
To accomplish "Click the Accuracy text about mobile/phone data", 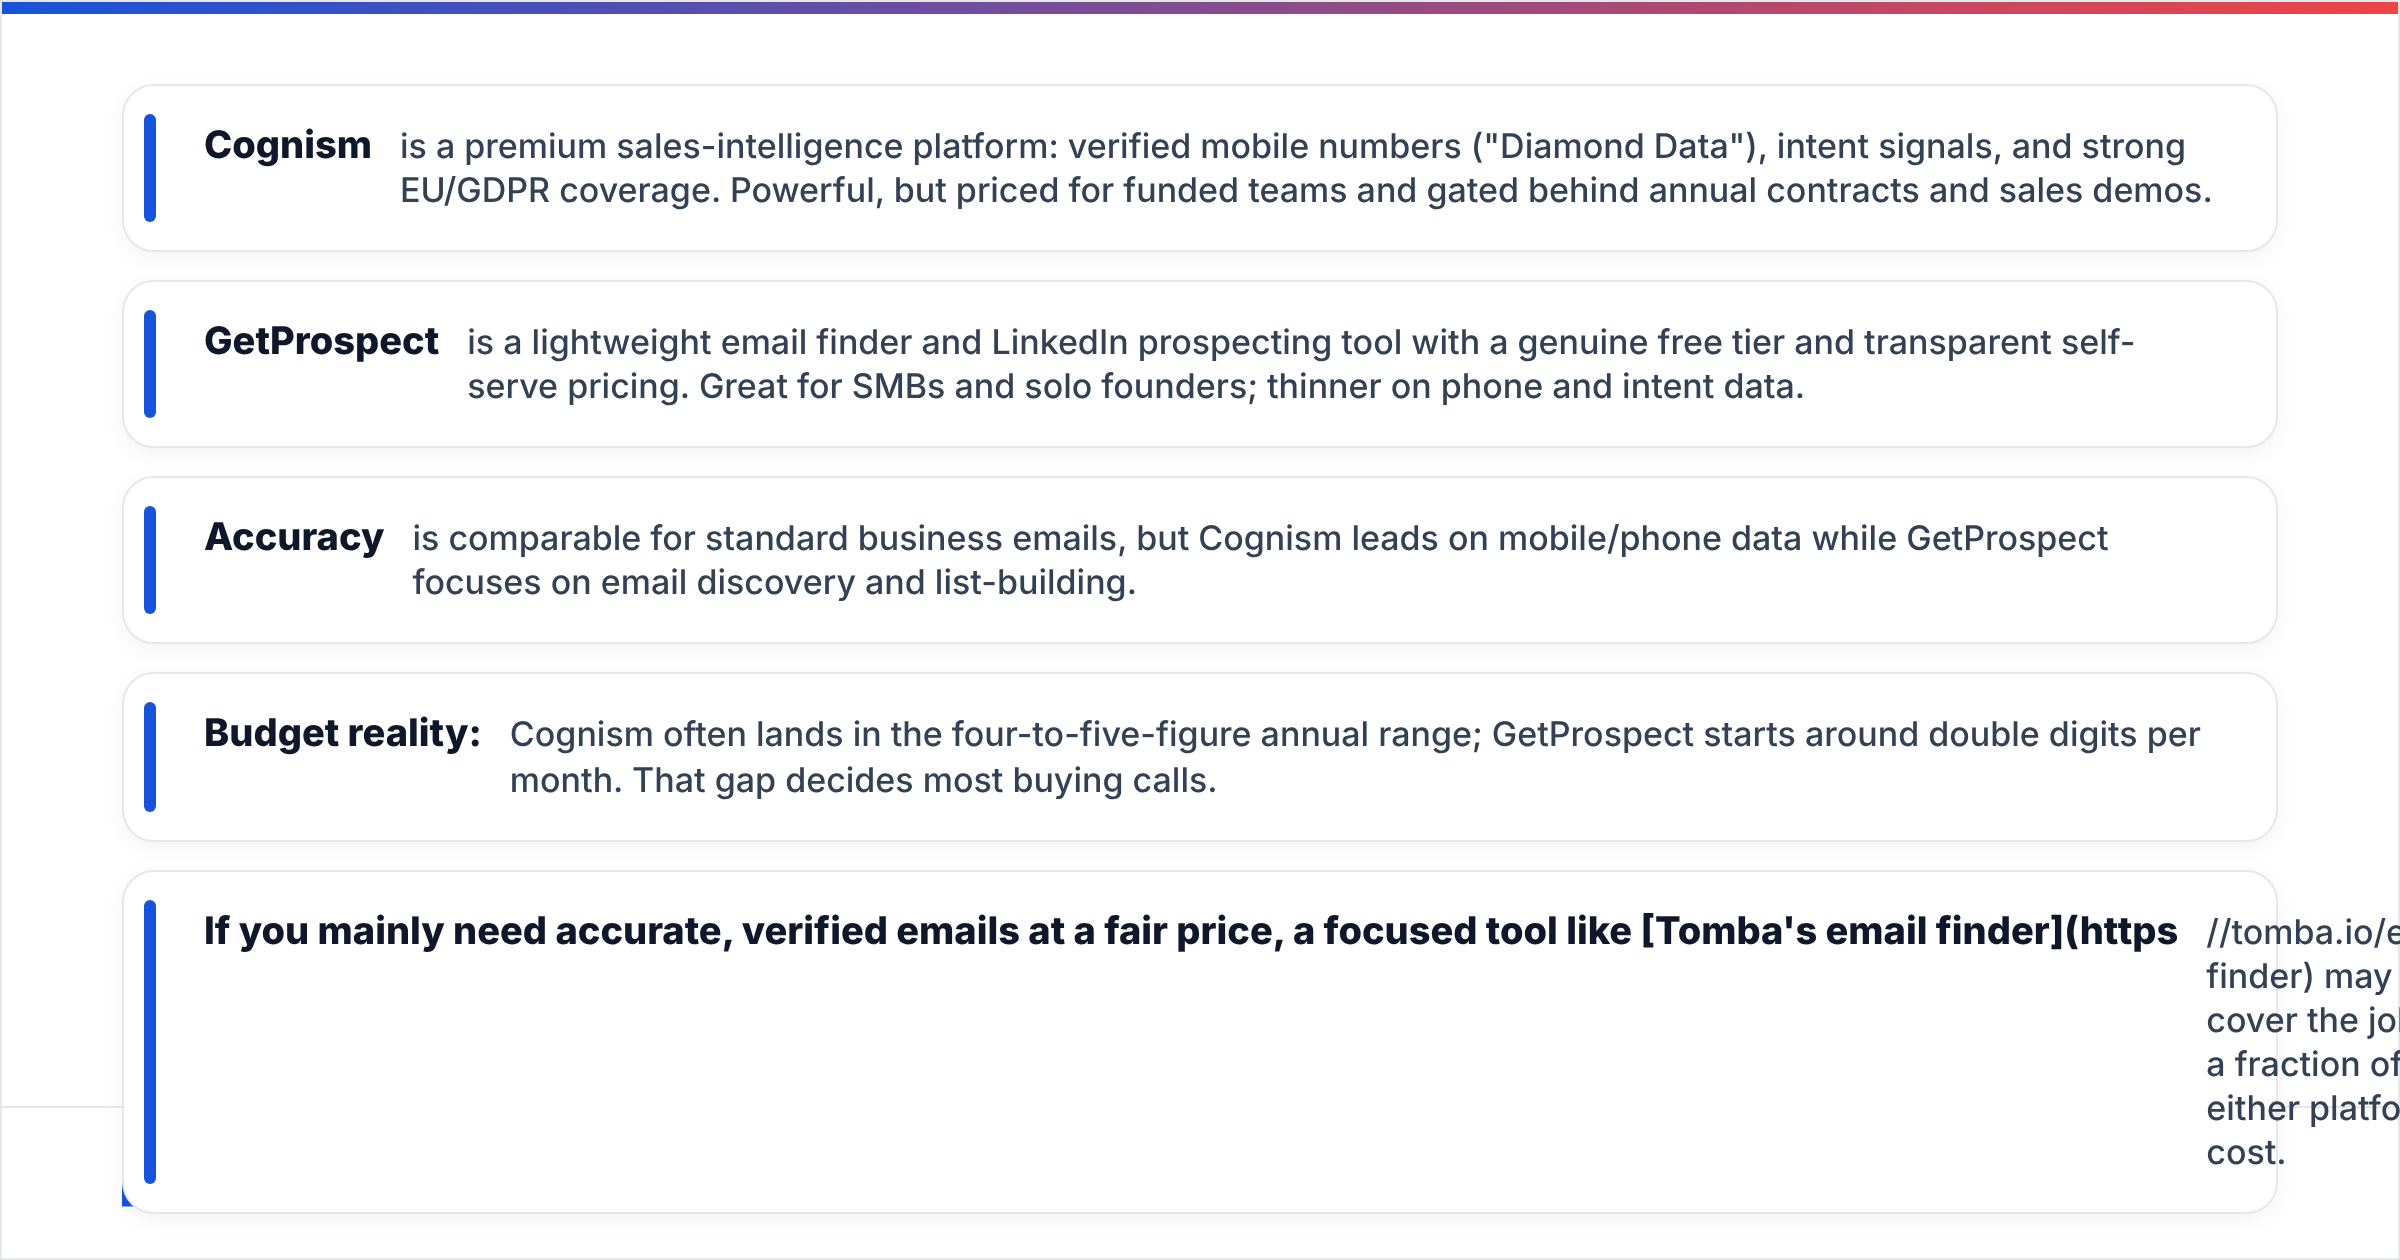I will 1260,560.
